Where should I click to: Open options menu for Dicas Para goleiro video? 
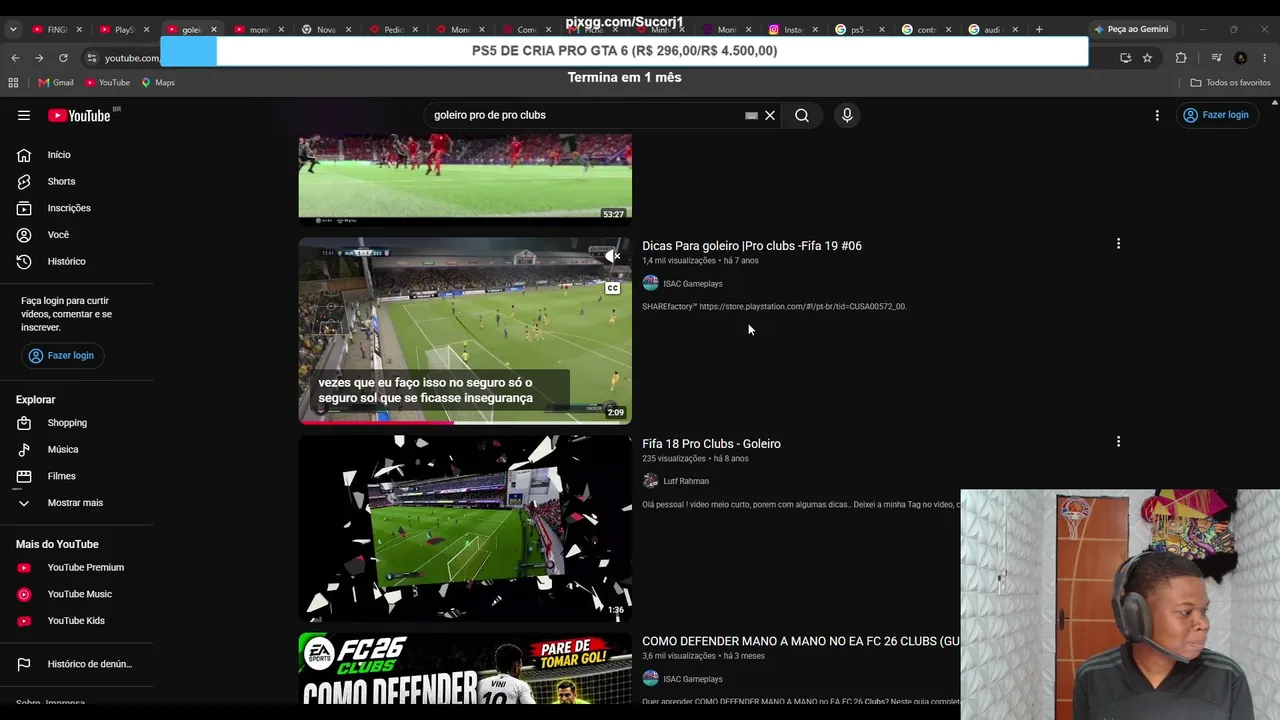(x=1118, y=244)
